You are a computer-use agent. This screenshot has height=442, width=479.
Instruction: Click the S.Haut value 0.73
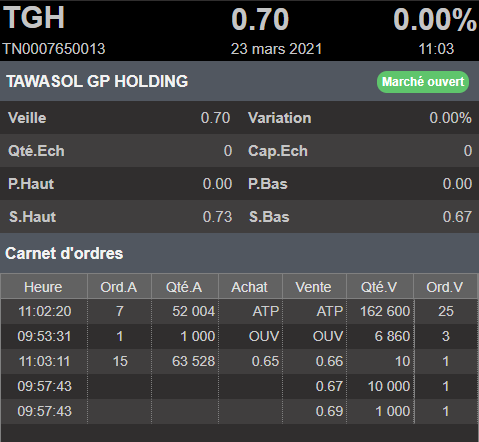point(217,217)
